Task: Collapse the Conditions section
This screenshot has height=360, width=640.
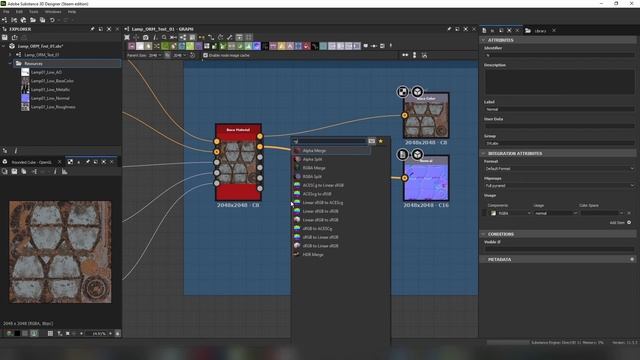Action: pyautogui.click(x=483, y=234)
